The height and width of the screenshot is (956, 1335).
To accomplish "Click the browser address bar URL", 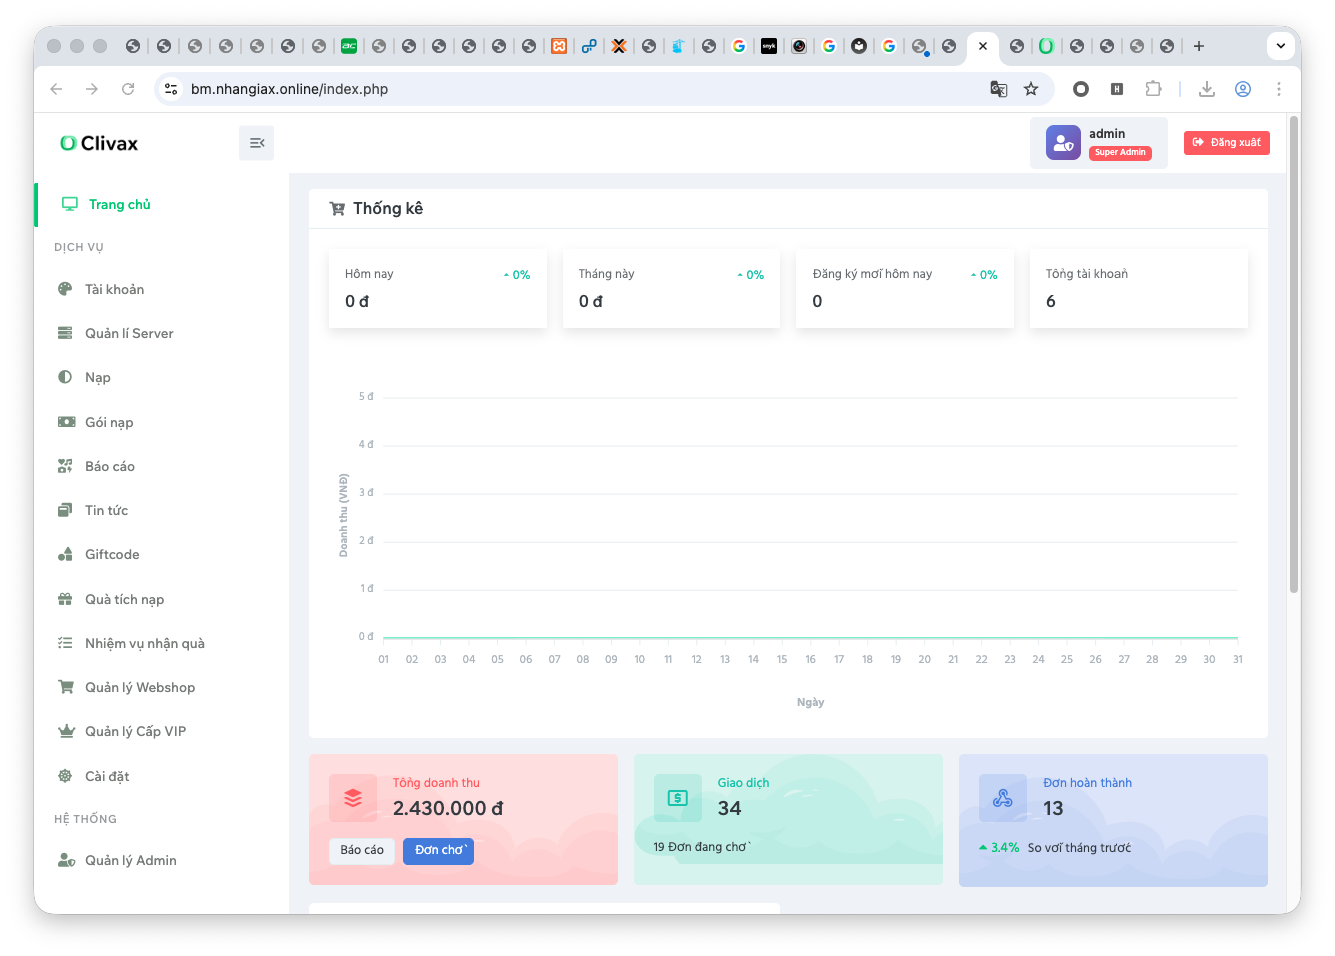I will [289, 89].
